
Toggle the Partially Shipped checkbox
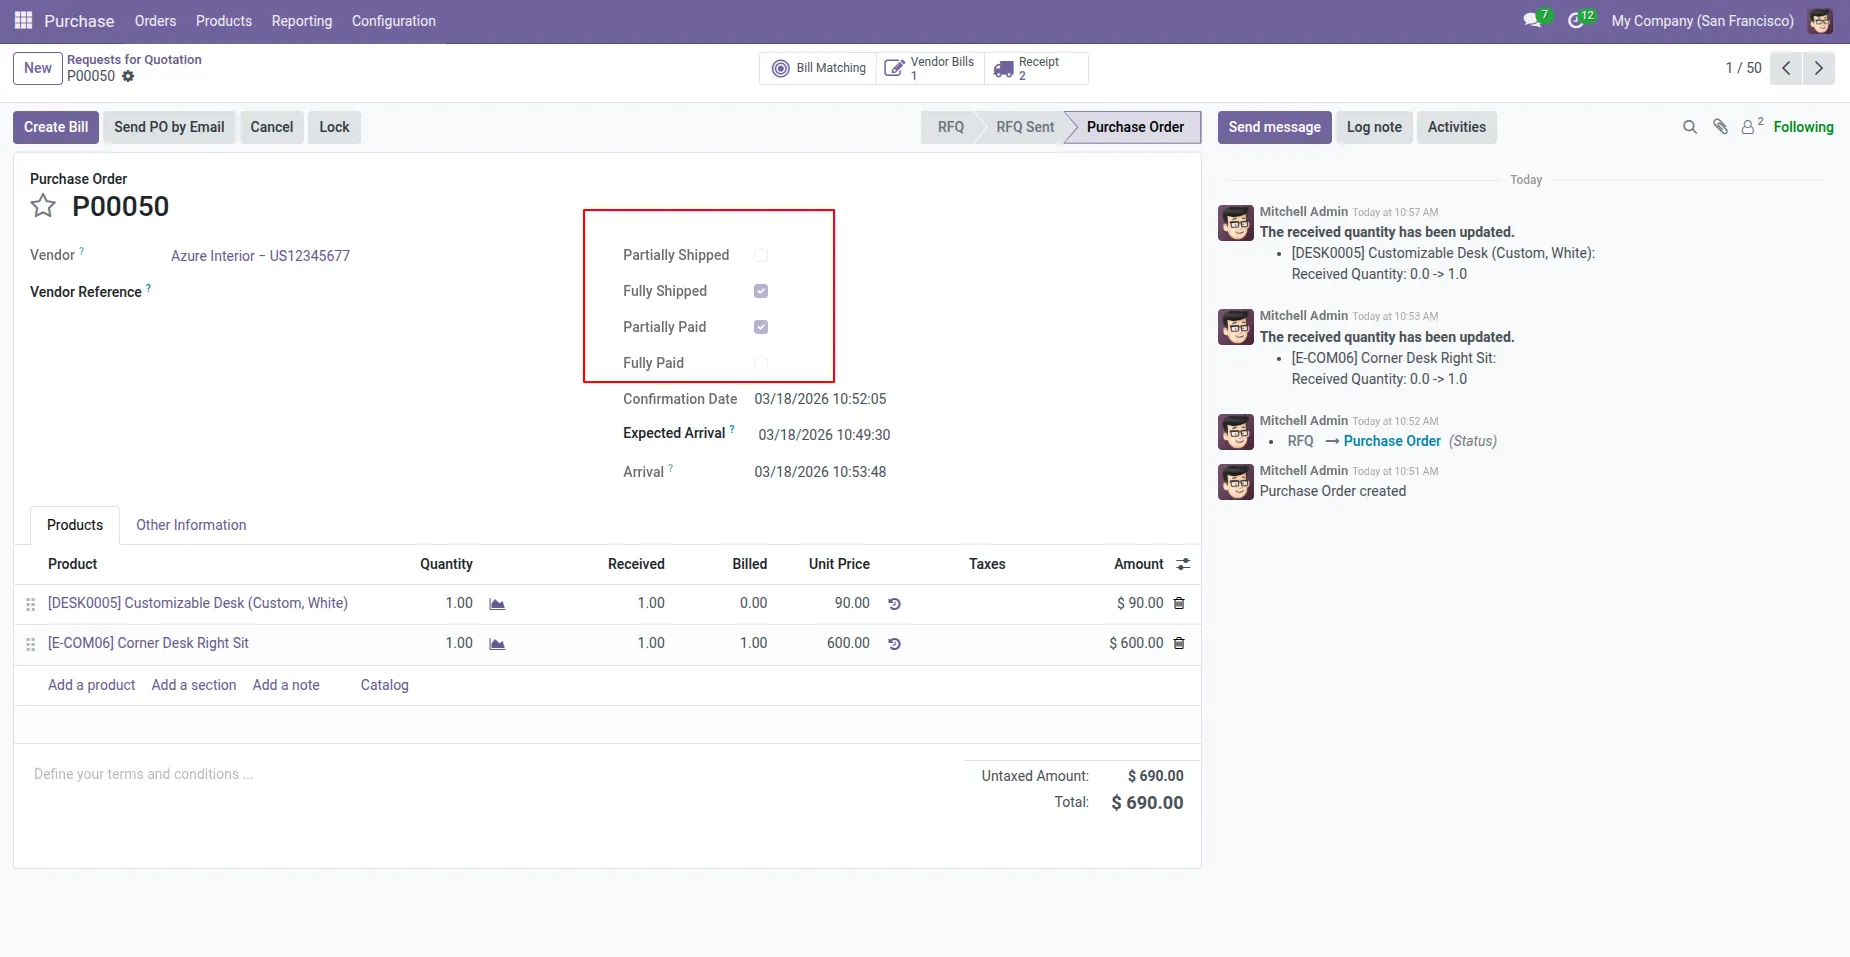pyautogui.click(x=761, y=255)
